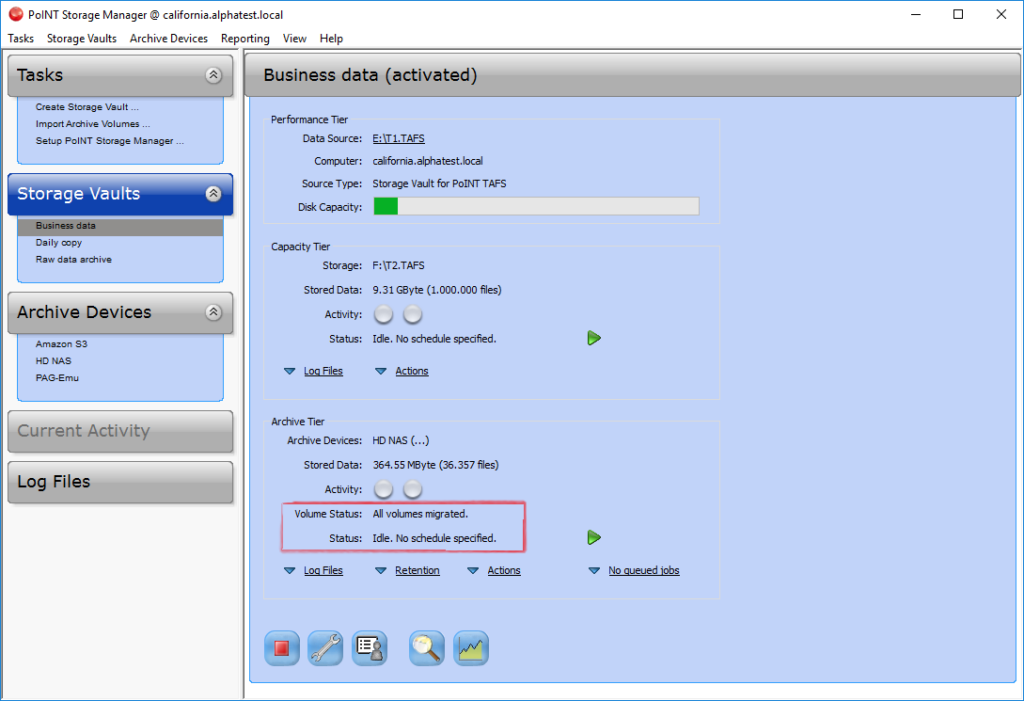
Task: Click first Archive Tier activity indicator
Action: (383, 489)
